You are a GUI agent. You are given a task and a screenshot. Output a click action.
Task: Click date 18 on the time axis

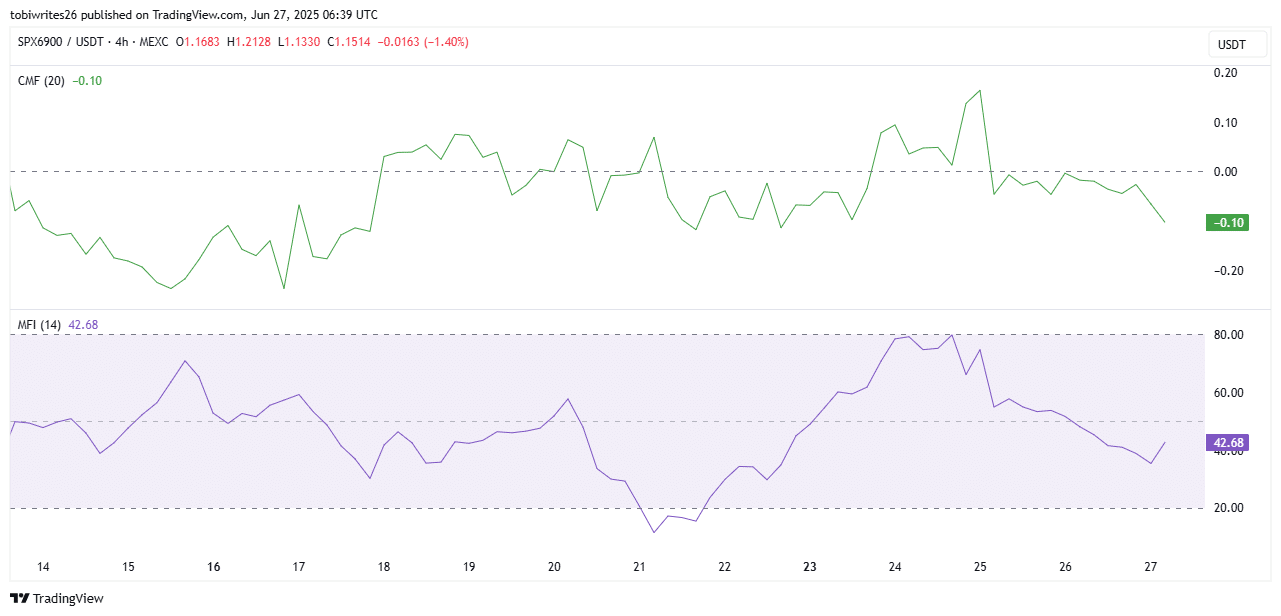pos(384,567)
